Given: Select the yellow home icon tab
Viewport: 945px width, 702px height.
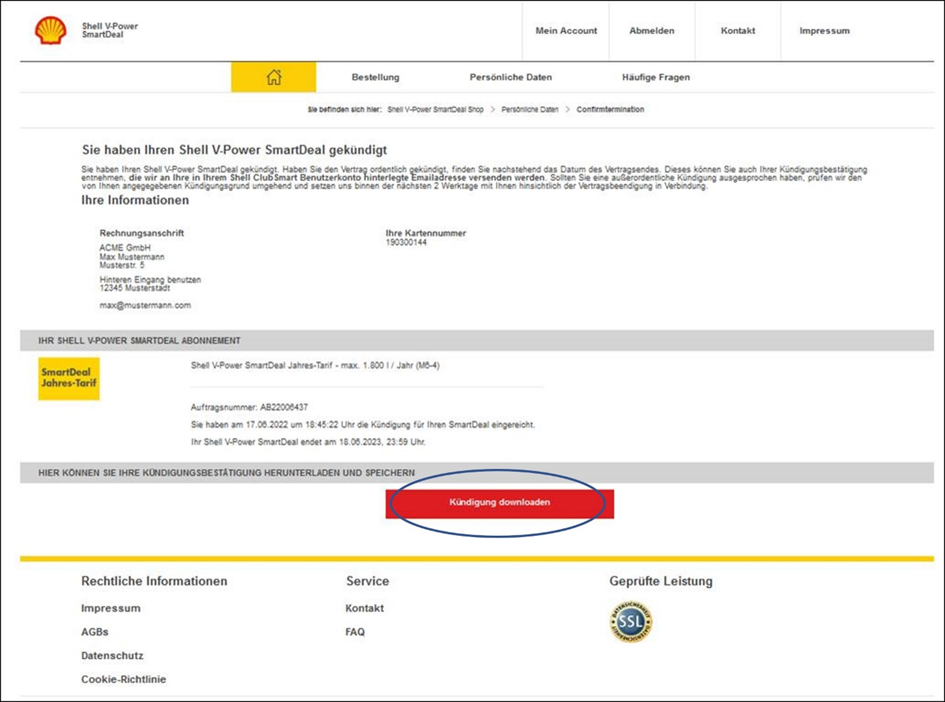Looking at the screenshot, I should point(273,76).
